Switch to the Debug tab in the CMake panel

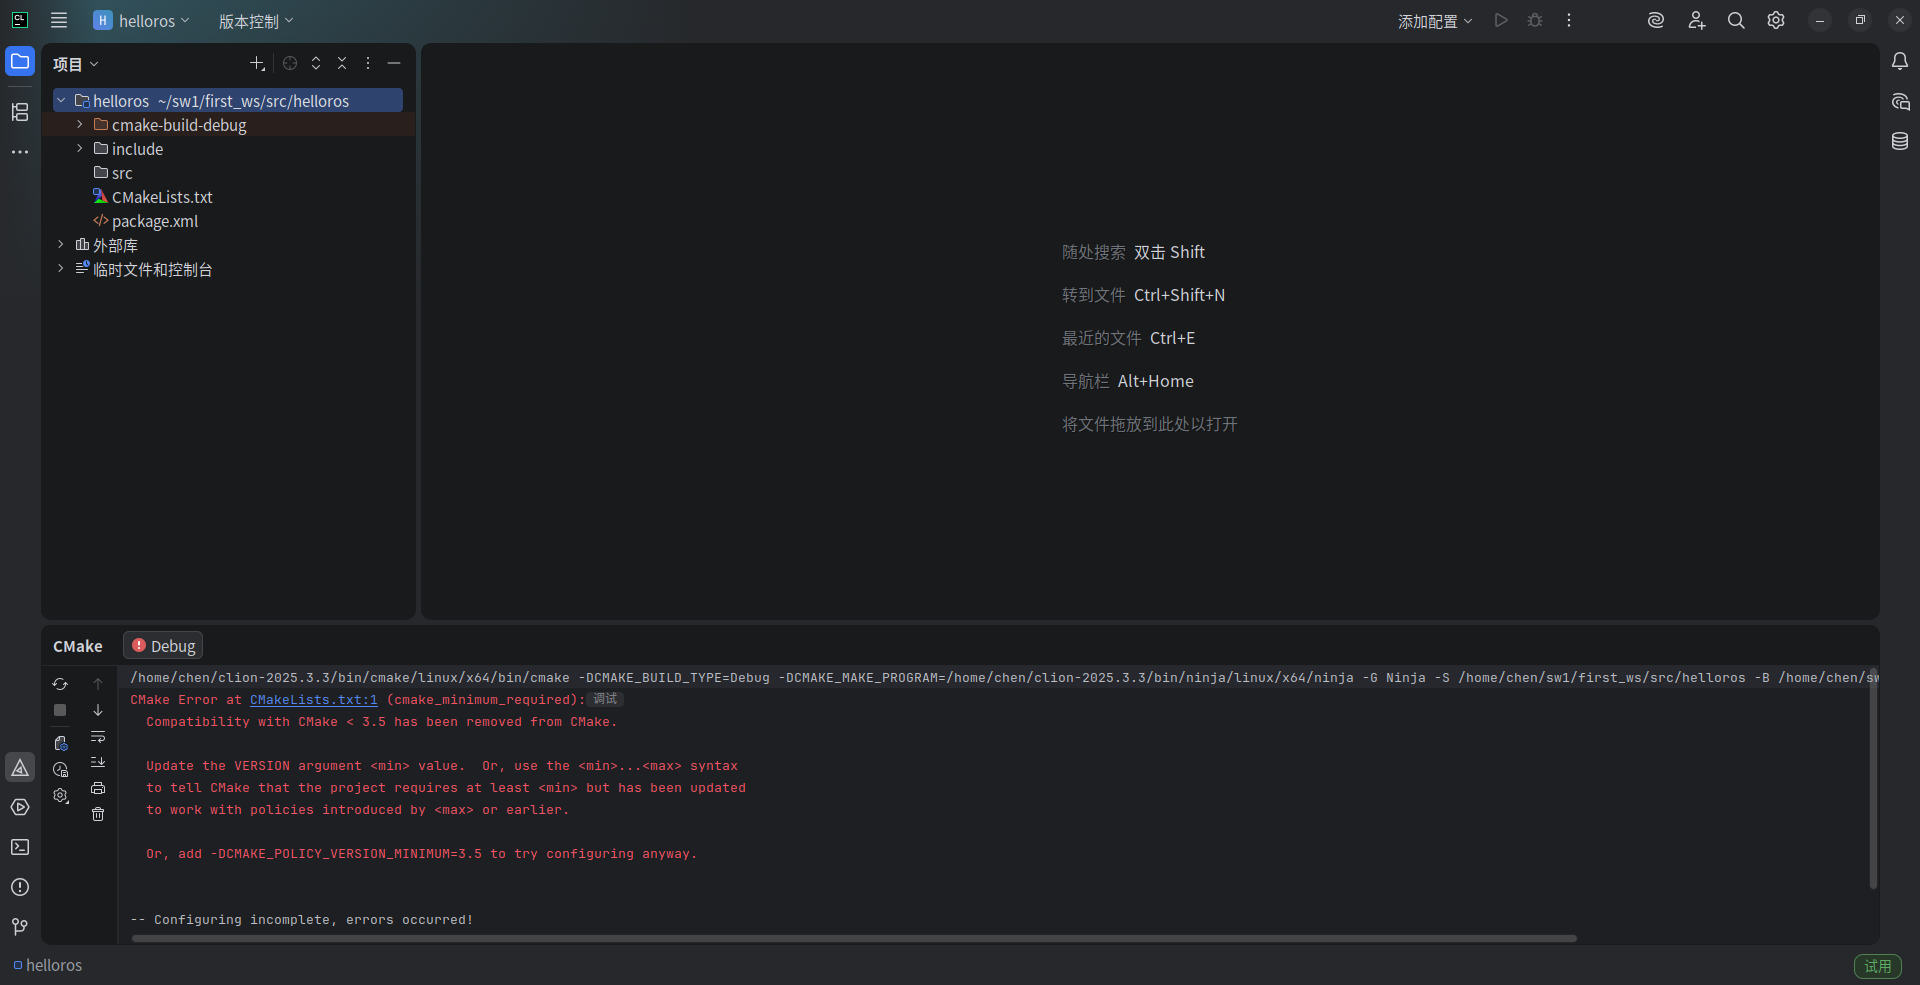point(163,646)
